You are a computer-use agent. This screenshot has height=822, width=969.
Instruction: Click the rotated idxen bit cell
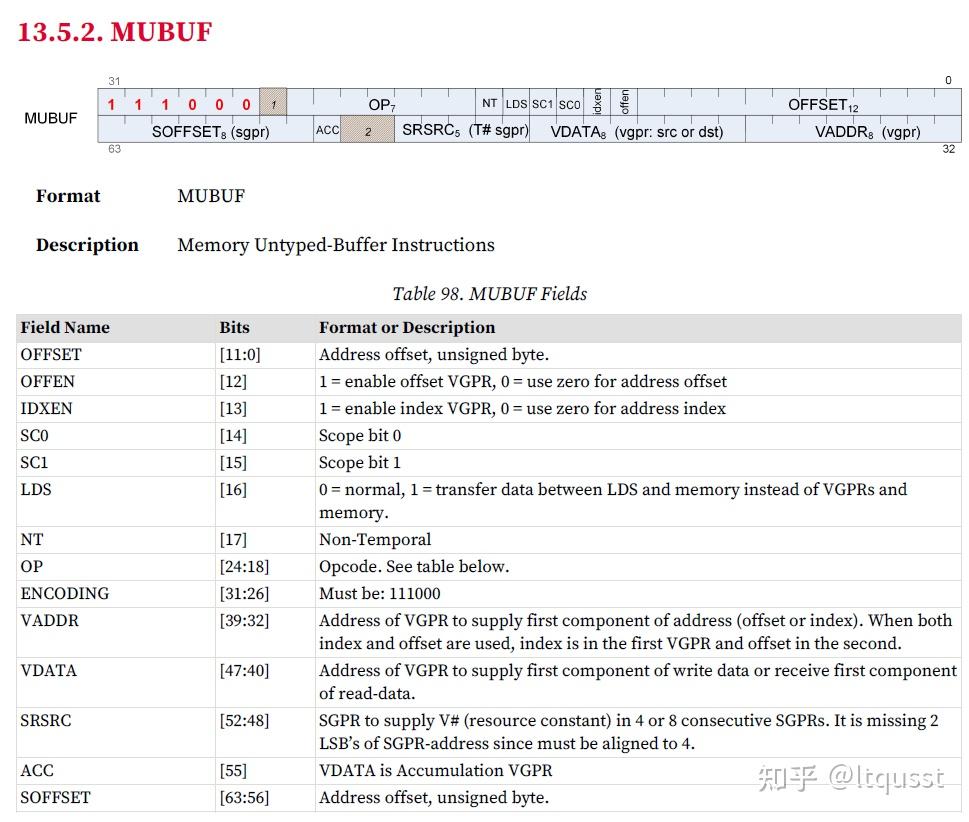597,103
